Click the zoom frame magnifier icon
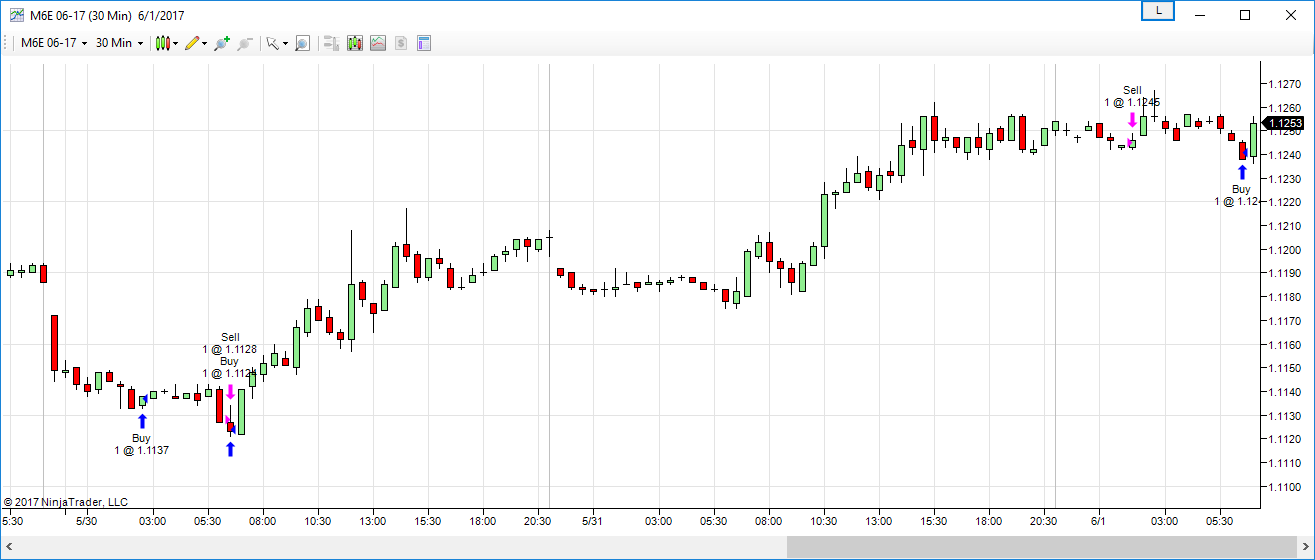Viewport: 1315px width, 560px height. tap(302, 43)
